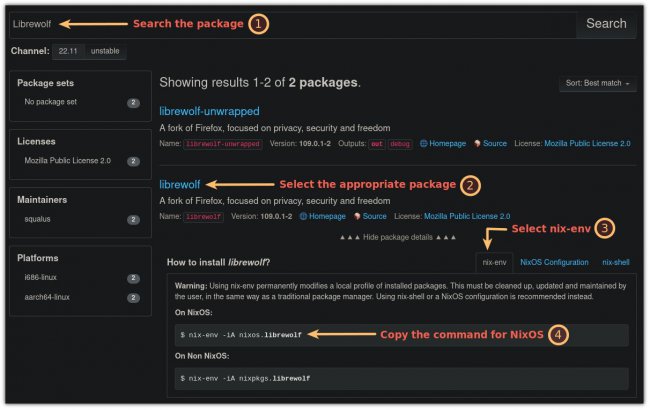Screen dimensions: 650x410
Task: Click the count badge beside squalus
Action: tap(133, 220)
